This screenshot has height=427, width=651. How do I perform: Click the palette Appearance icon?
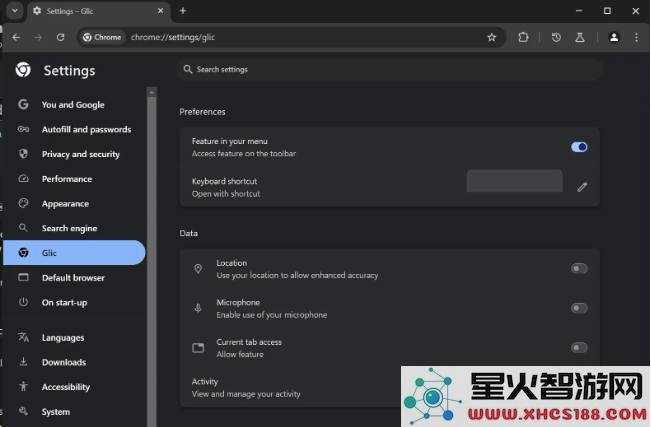[23, 203]
